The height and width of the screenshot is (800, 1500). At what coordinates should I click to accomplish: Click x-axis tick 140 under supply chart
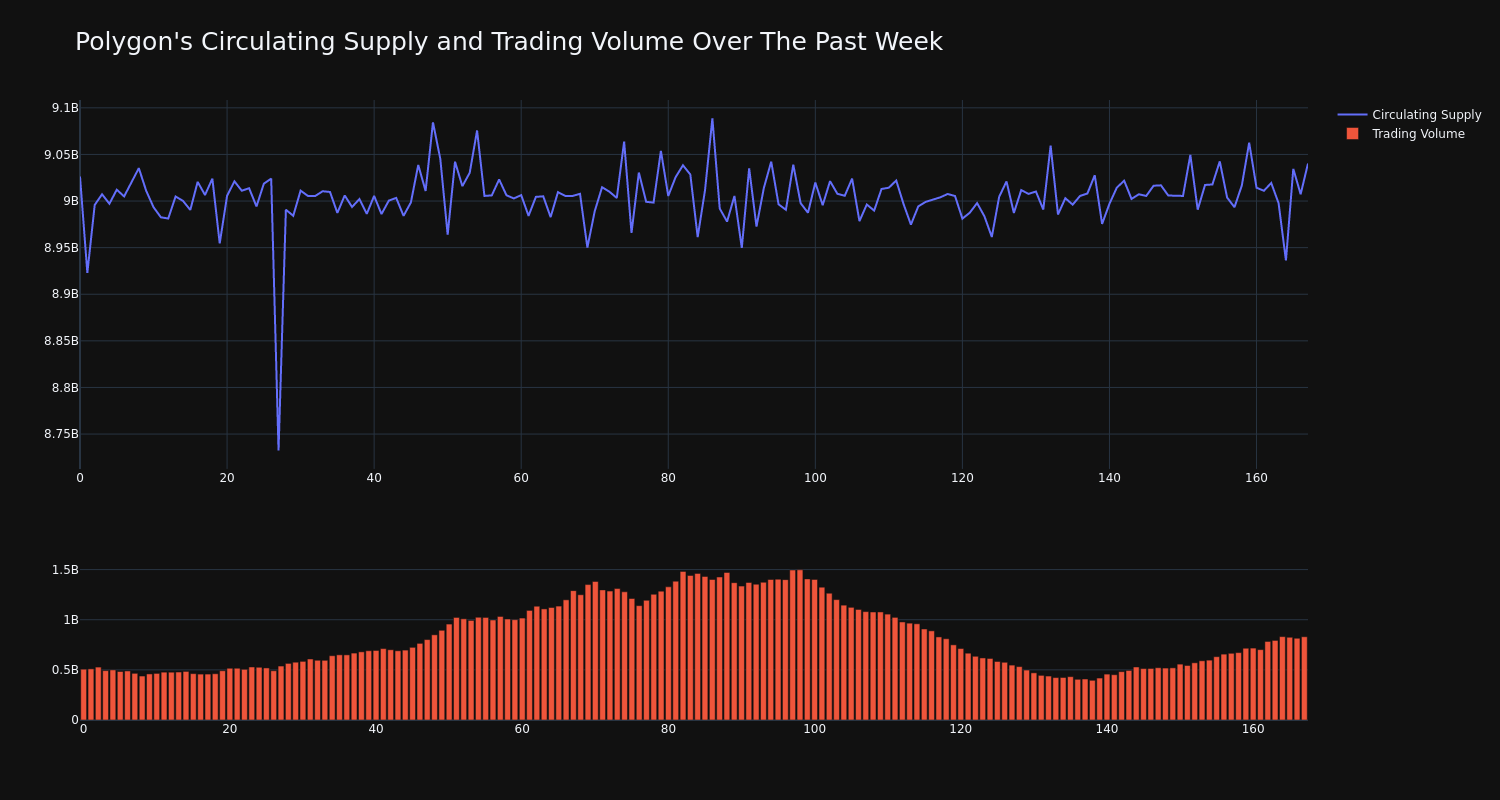pyautogui.click(x=1109, y=478)
